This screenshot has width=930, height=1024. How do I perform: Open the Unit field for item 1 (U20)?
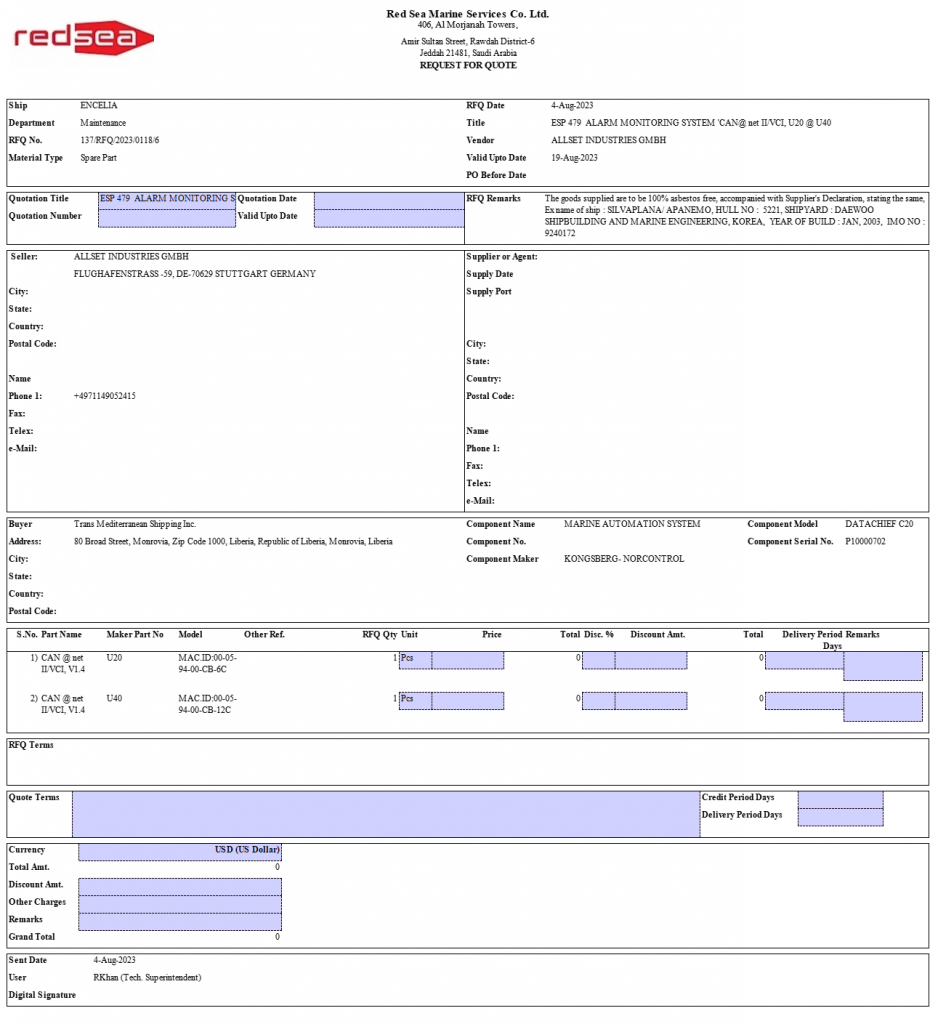(x=415, y=660)
